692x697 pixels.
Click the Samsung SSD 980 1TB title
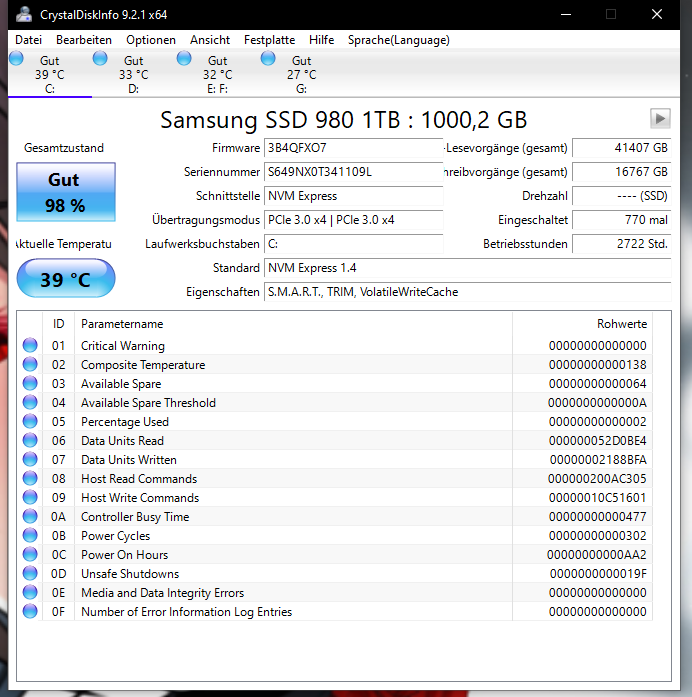pyautogui.click(x=344, y=120)
